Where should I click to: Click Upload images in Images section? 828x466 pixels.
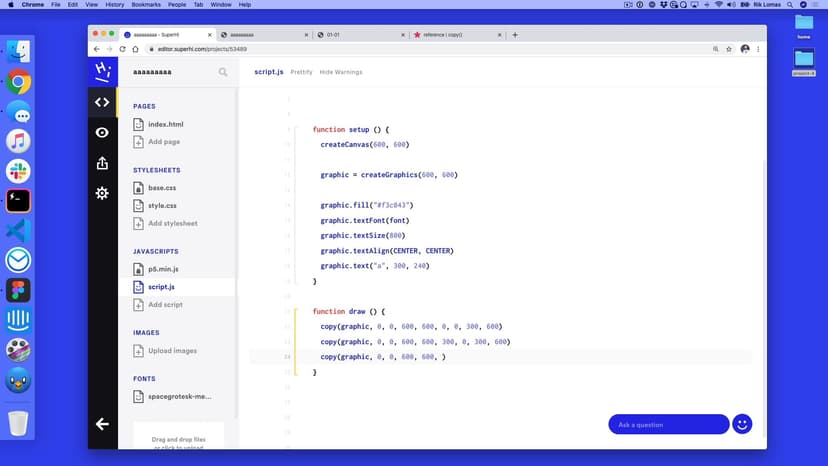[172, 351]
